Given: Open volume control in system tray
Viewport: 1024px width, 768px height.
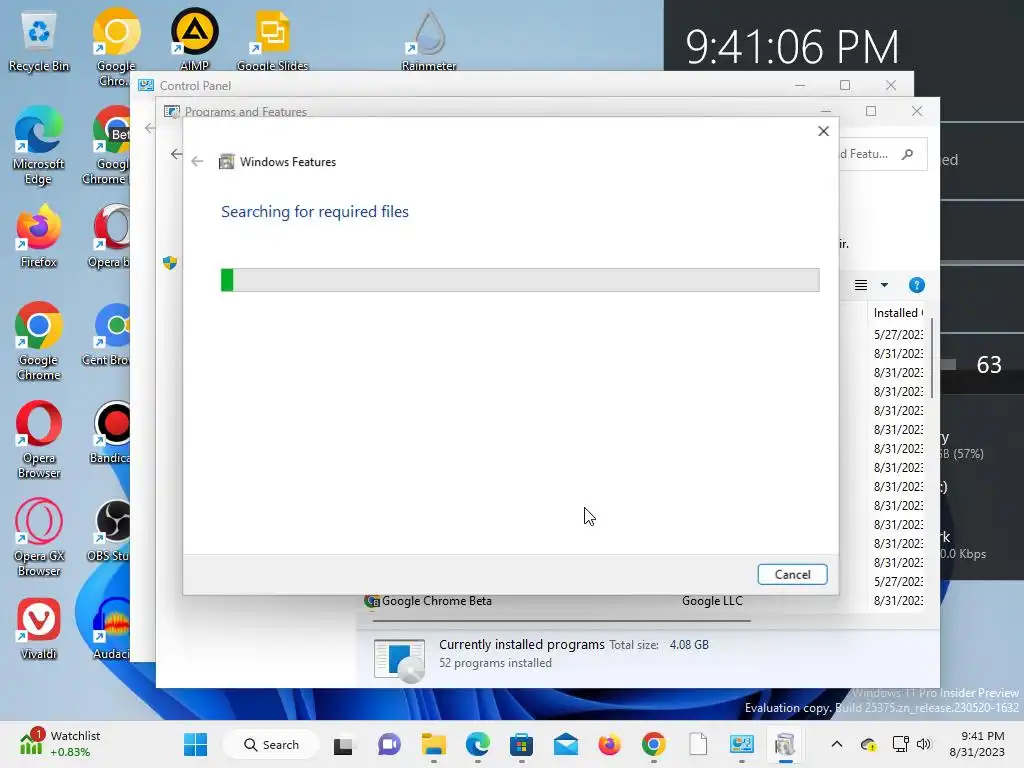Looking at the screenshot, I should pos(923,744).
